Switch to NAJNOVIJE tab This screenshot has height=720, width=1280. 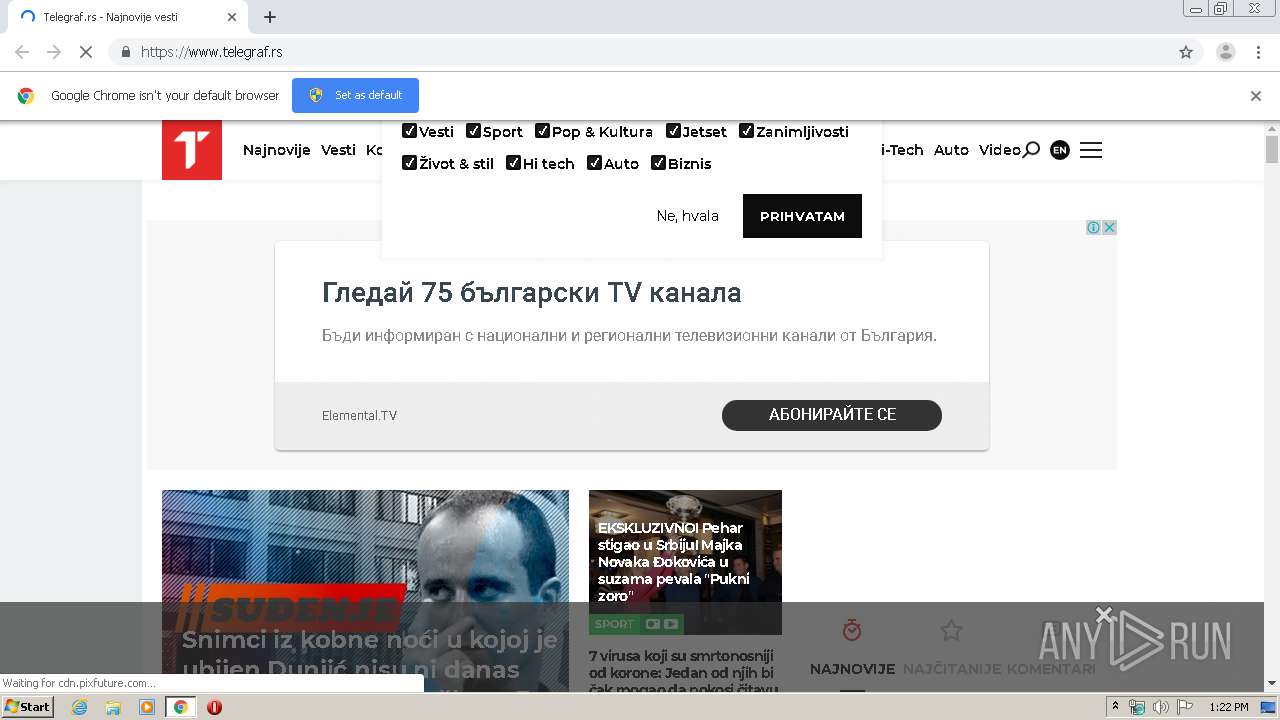852,669
